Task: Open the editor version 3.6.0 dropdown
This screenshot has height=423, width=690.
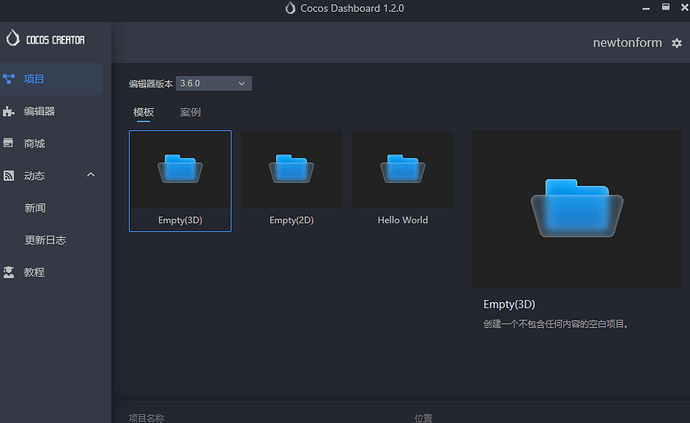Action: point(213,83)
